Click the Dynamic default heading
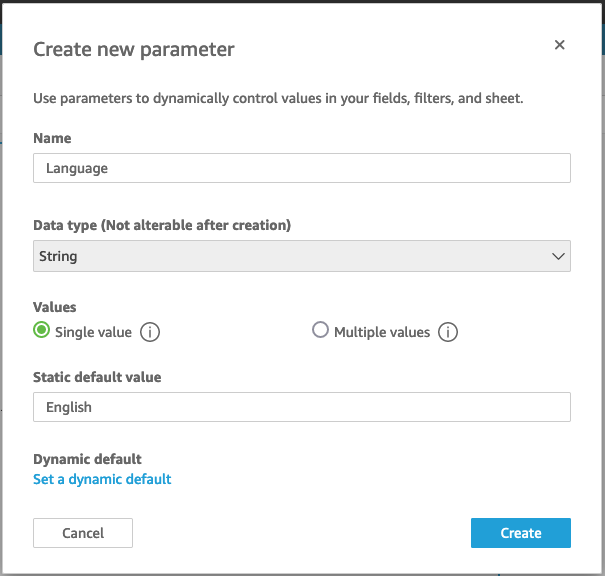 click(87, 459)
